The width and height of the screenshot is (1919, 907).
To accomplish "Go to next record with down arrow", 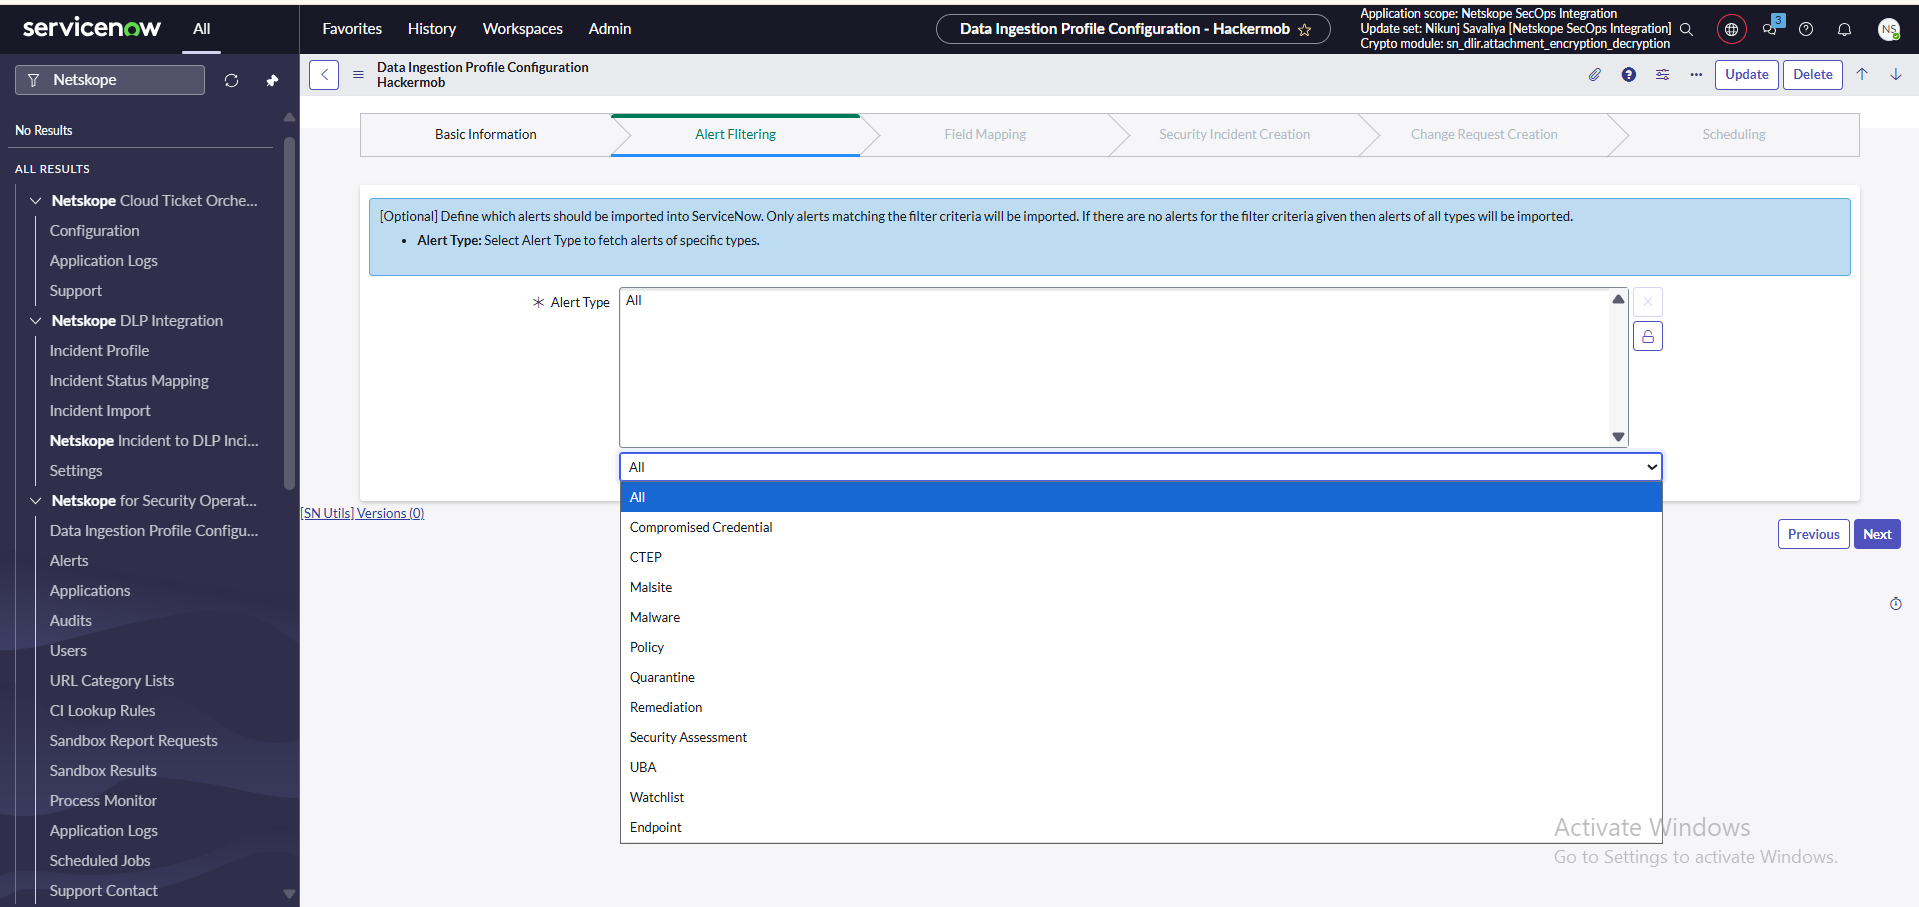I will click(1895, 74).
